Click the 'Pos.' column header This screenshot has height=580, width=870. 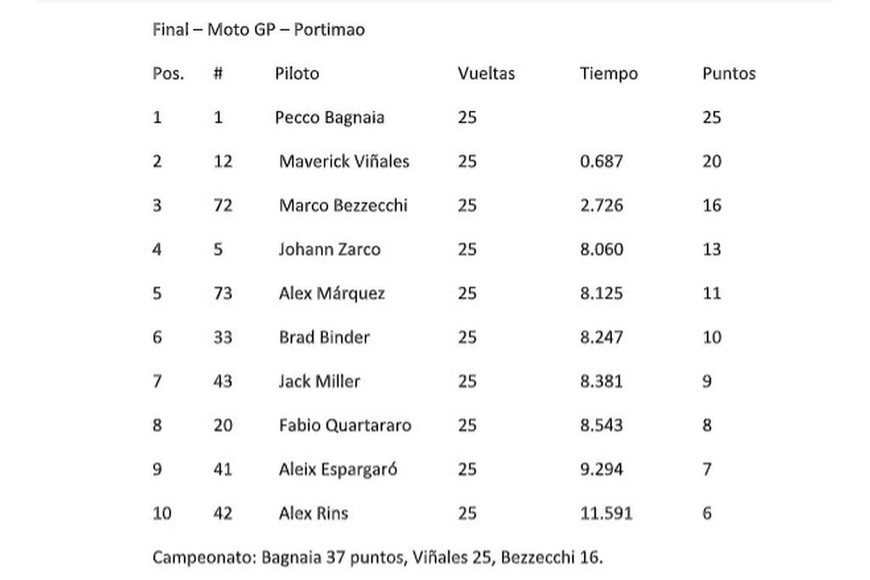click(x=168, y=73)
